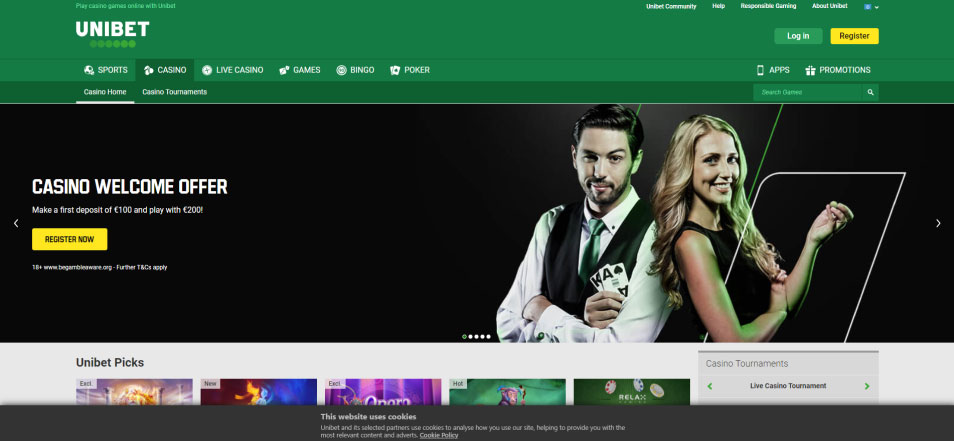954x441 pixels.
Task: Select the fourth carousel dot
Action: point(482,336)
